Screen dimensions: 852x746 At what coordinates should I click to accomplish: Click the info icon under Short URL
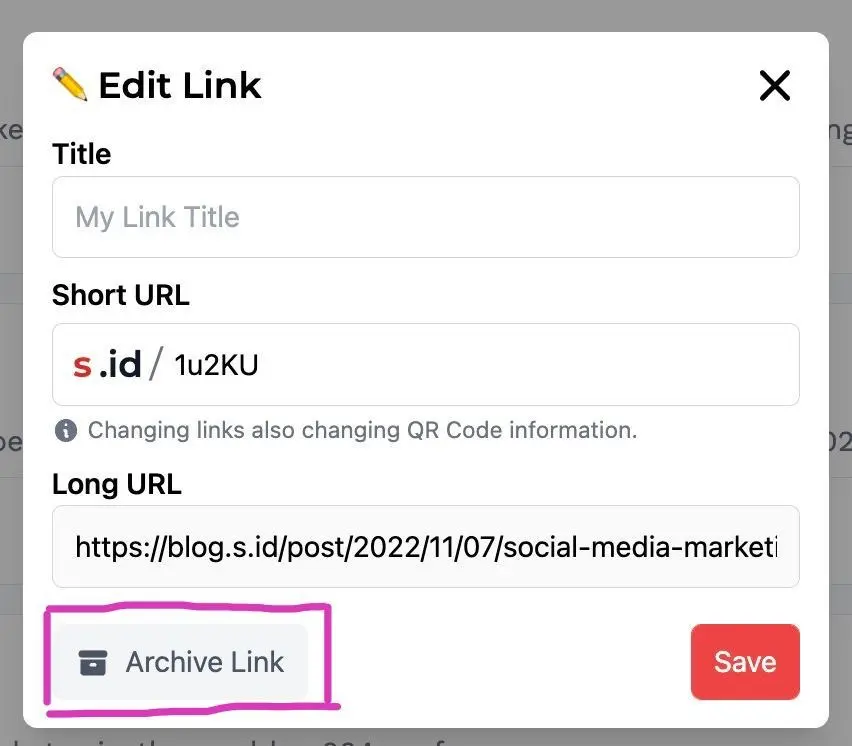[66, 431]
